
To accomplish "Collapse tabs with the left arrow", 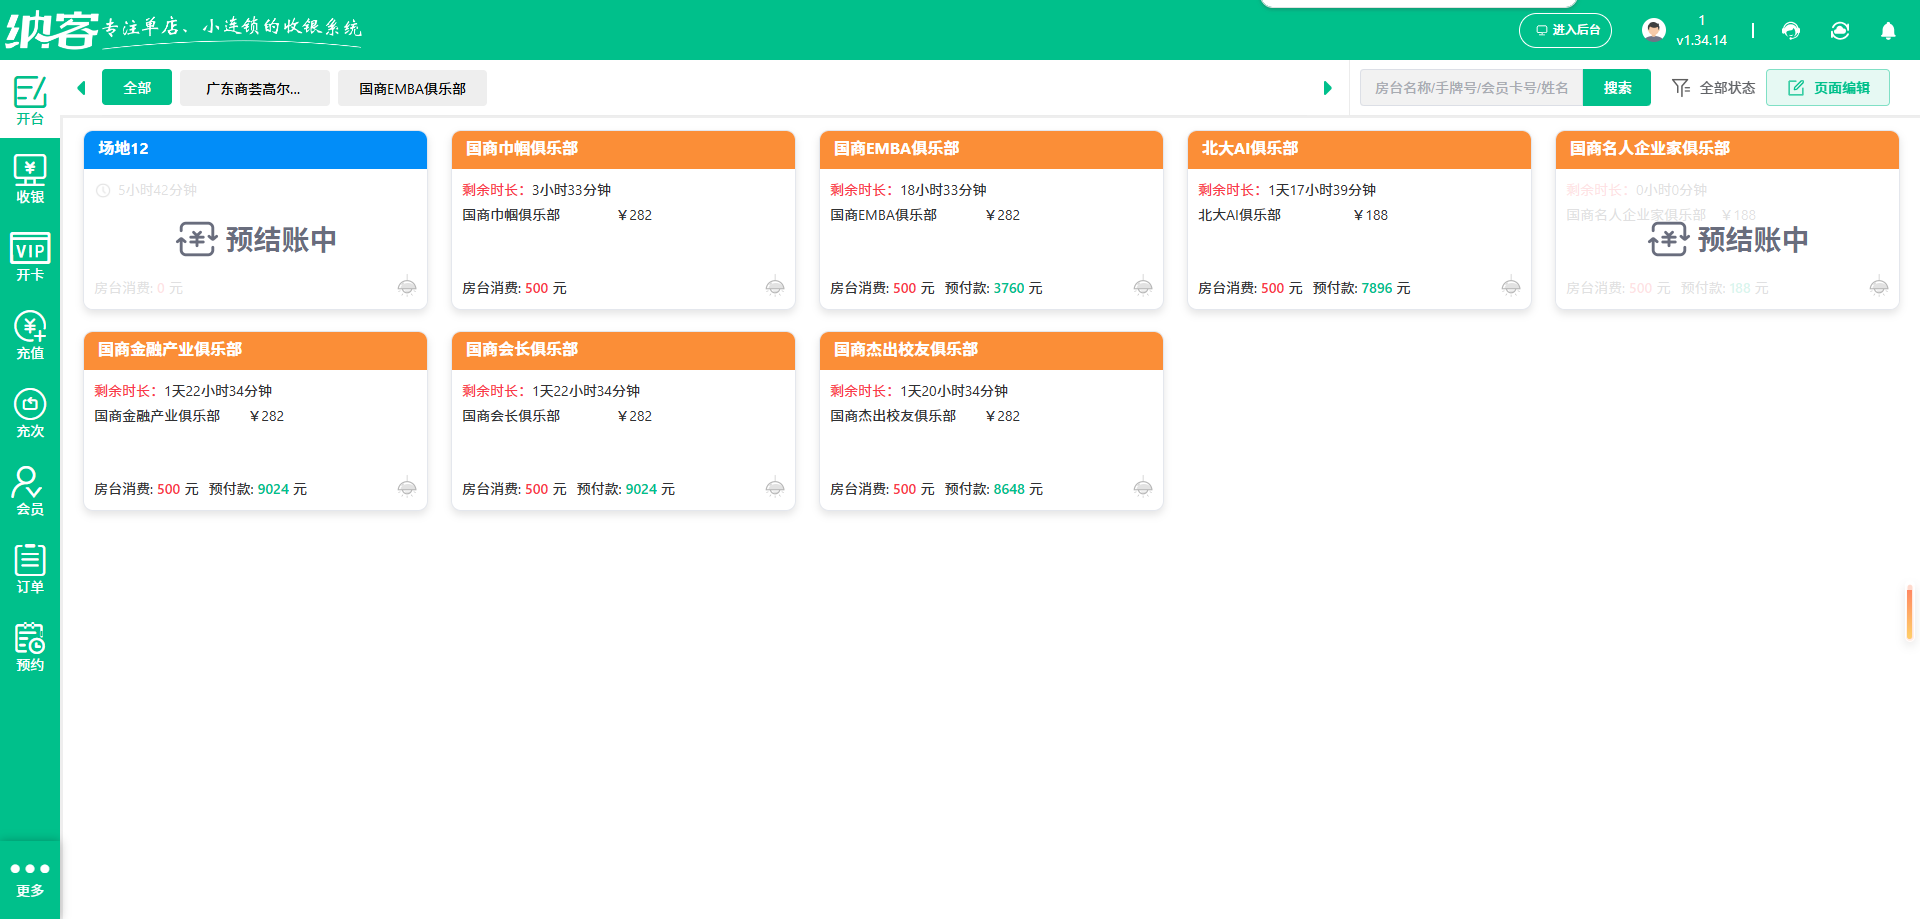I will 81,88.
